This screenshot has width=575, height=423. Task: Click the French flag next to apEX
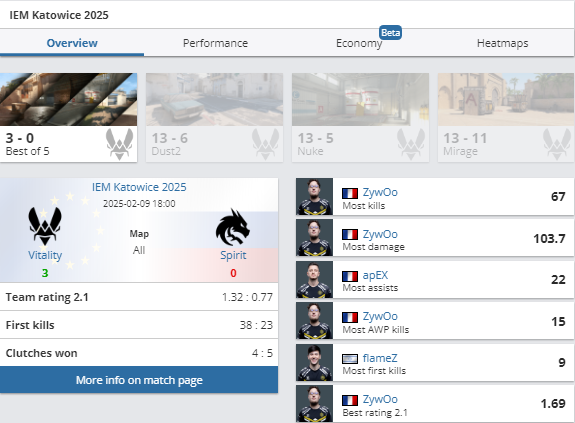(x=350, y=276)
